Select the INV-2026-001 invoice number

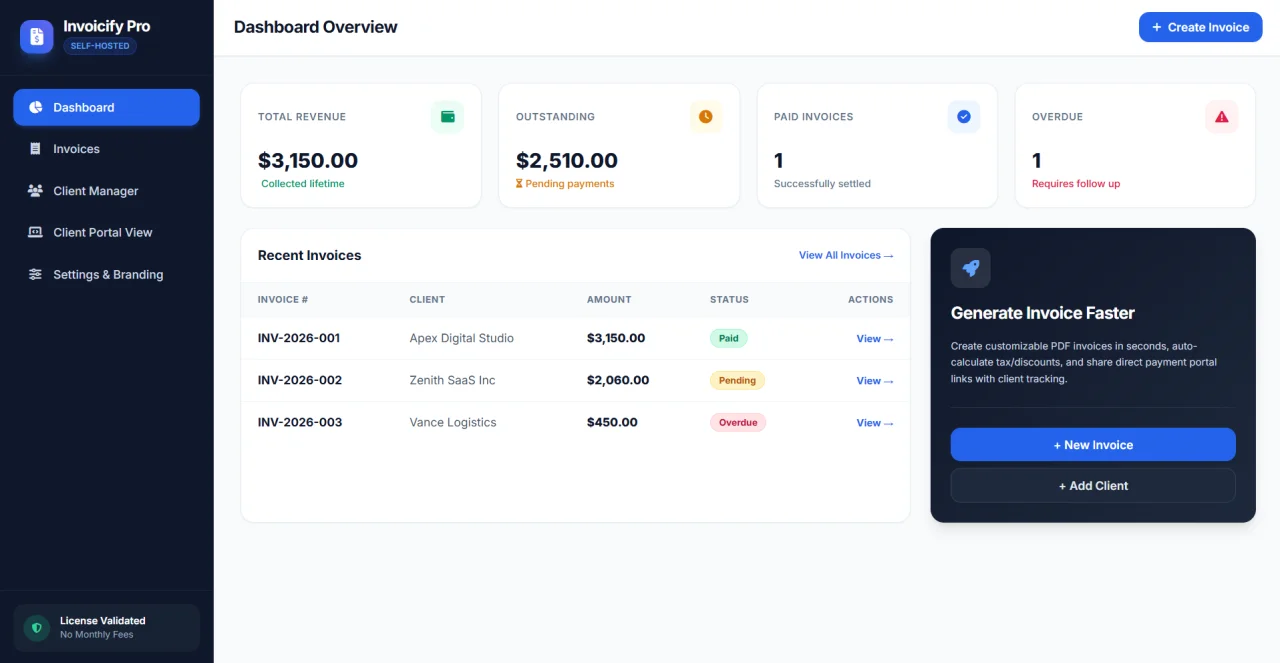(x=299, y=338)
